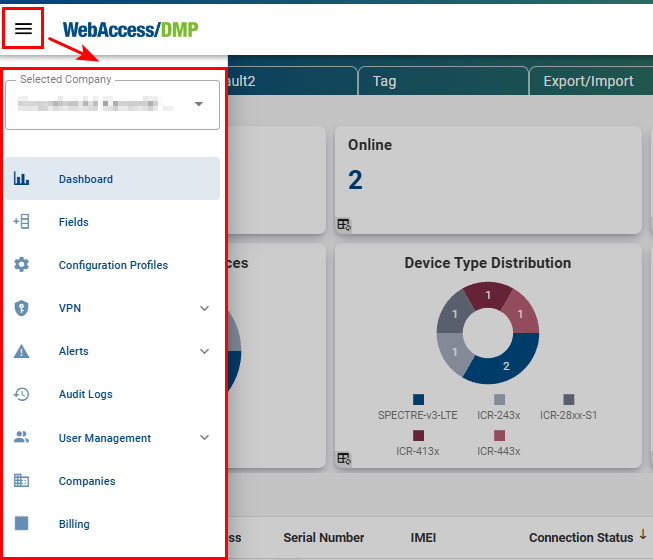Sort by Connection Status column header
Screen dimensions: 653x560
581,538
